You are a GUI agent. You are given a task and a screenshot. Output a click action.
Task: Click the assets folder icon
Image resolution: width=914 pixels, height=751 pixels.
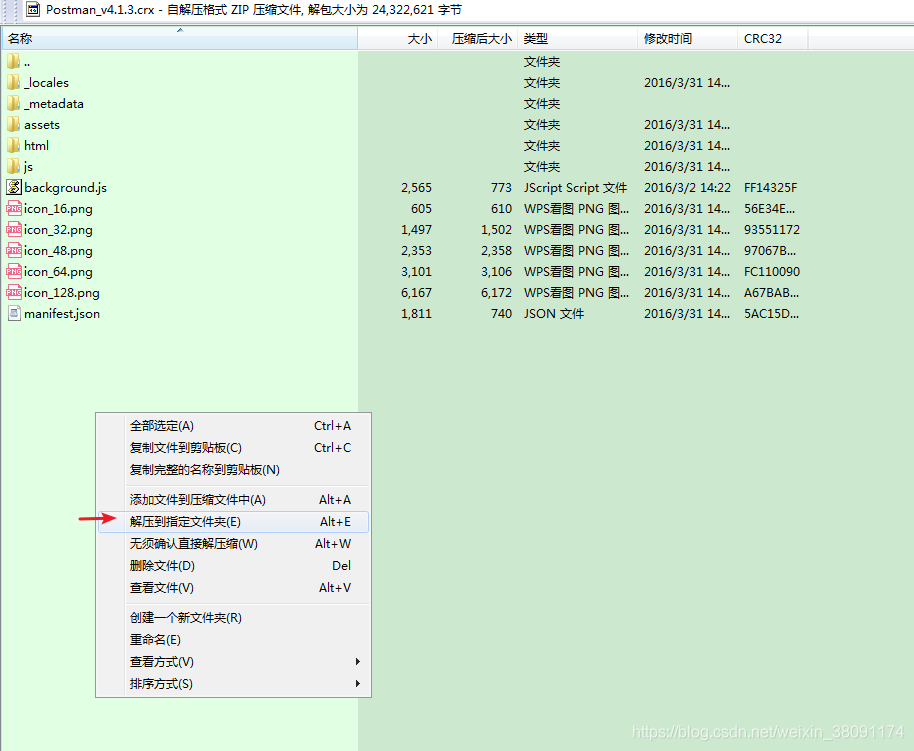click(x=14, y=125)
